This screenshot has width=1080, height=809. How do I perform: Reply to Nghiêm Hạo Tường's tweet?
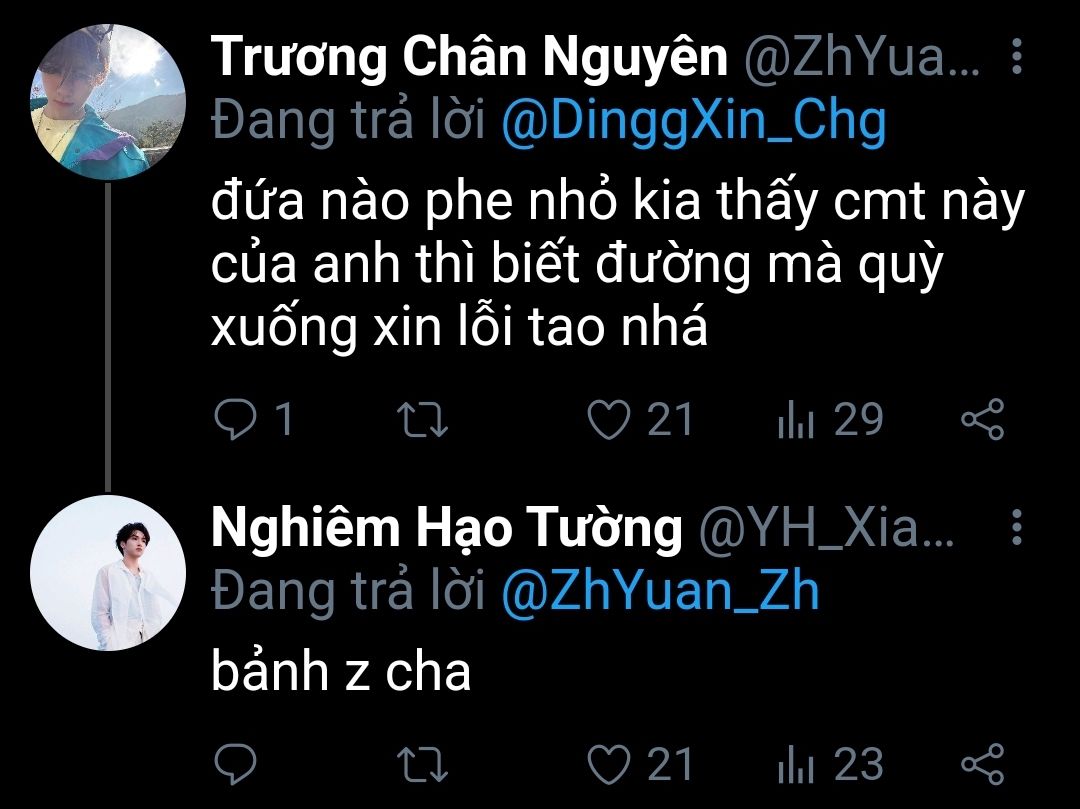(x=236, y=764)
